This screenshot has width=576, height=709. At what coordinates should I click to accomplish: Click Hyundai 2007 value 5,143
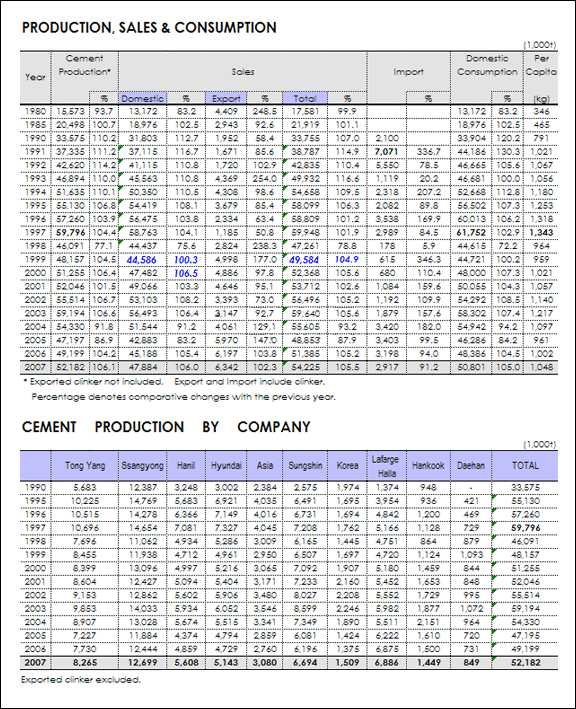pyautogui.click(x=226, y=662)
